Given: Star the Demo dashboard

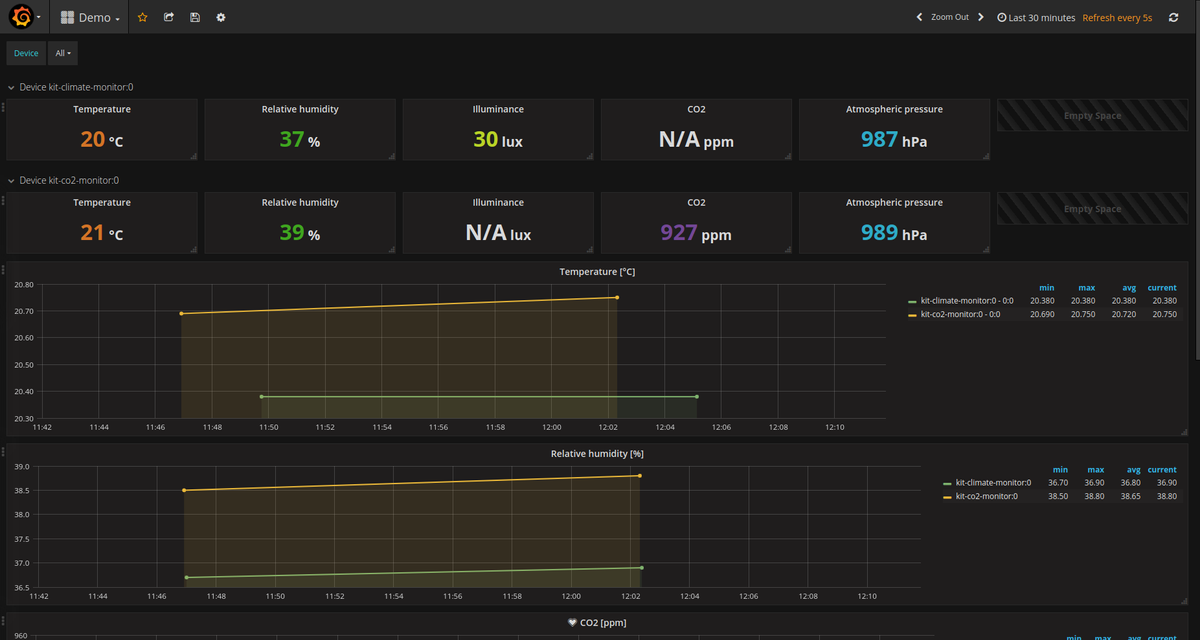Looking at the screenshot, I should tap(141, 16).
